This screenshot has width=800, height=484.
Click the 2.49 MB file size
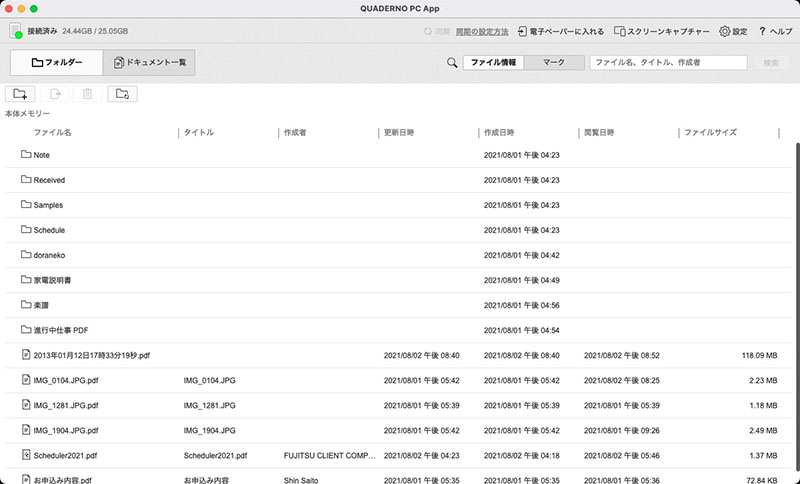763,430
